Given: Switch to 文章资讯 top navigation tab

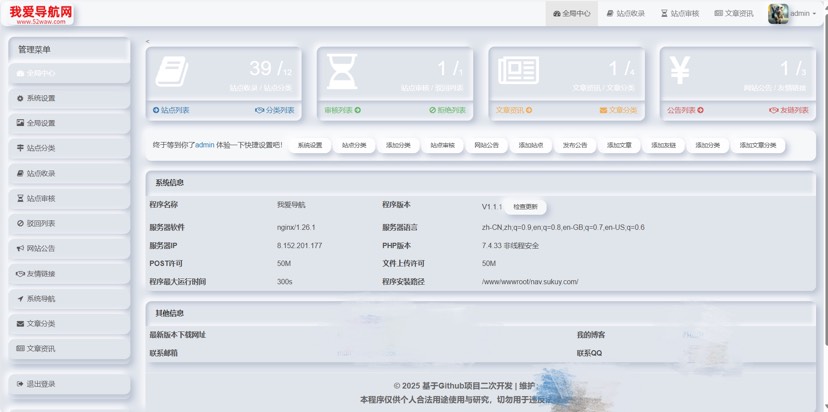Looking at the screenshot, I should tap(734, 14).
